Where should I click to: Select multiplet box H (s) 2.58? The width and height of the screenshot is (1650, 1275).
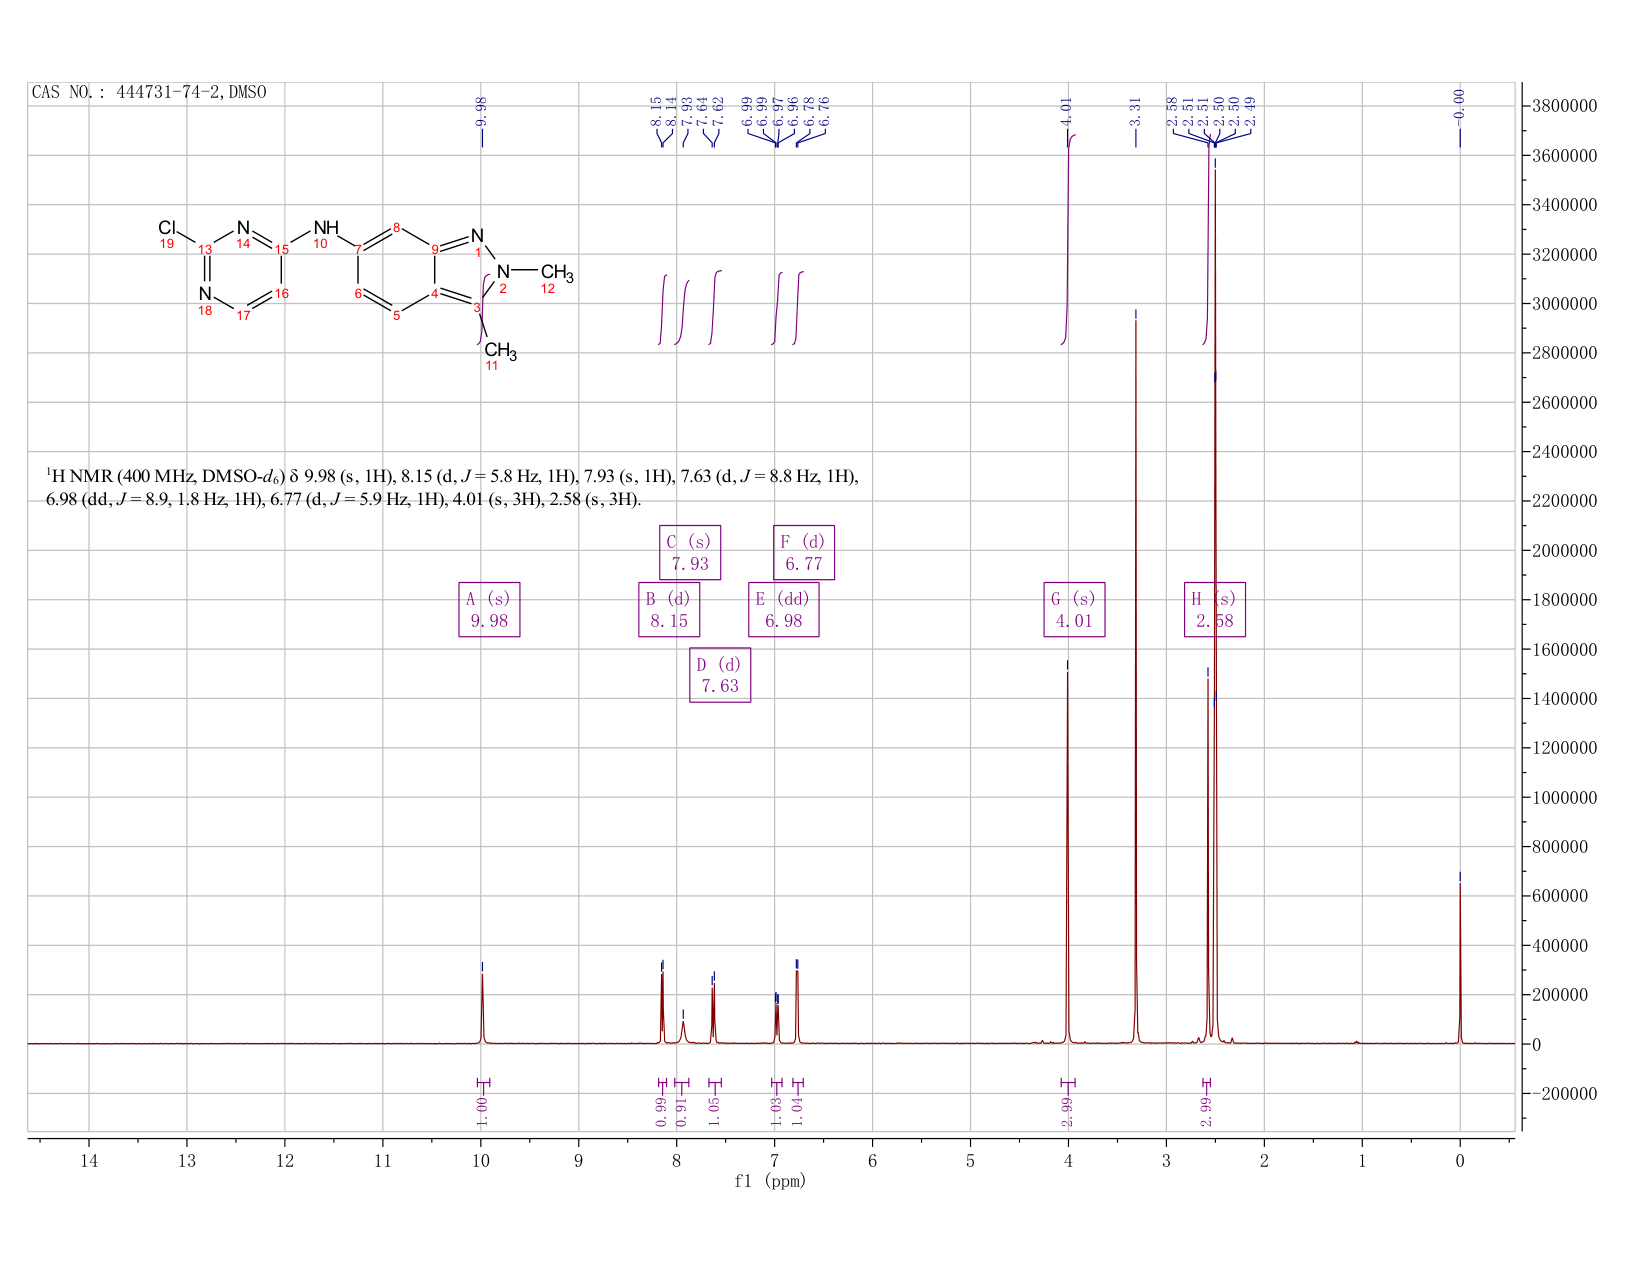pyautogui.click(x=1215, y=609)
